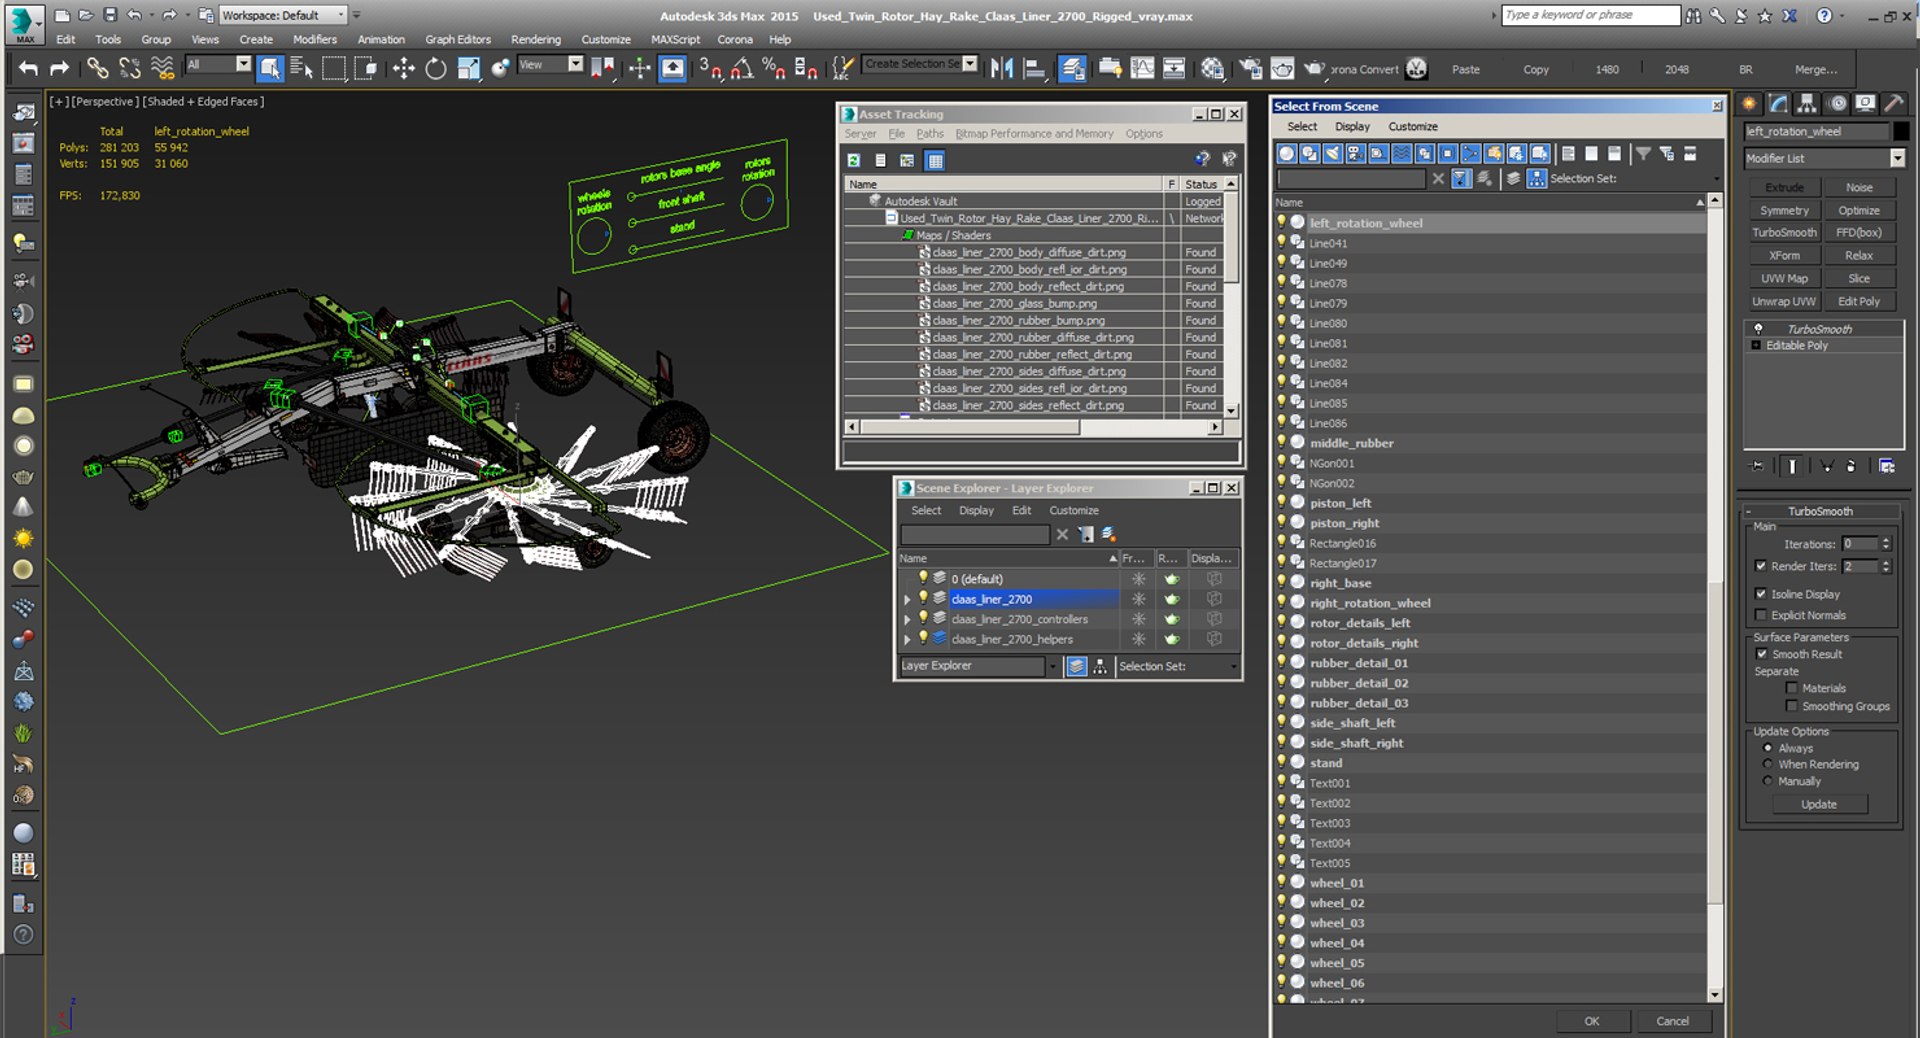This screenshot has width=1920, height=1038.
Task: Toggle the Isoline Display checkbox
Action: pos(1761,594)
